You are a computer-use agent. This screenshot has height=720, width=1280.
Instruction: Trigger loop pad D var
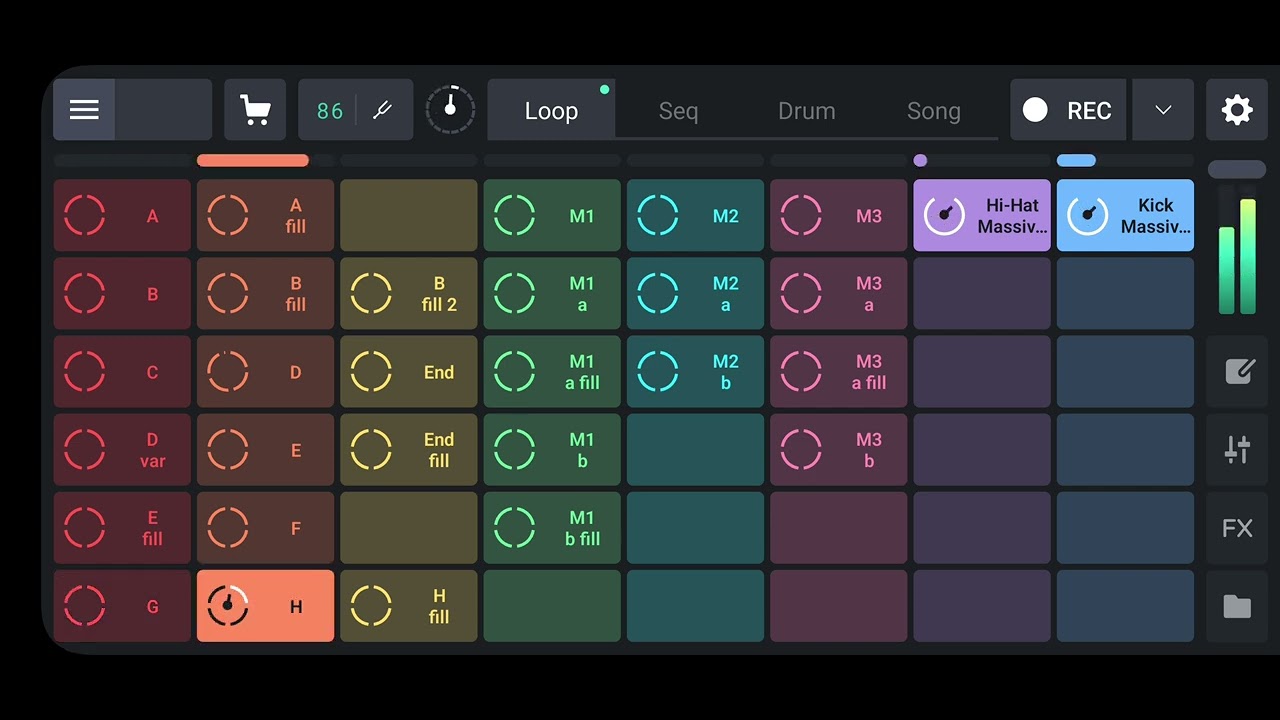coord(122,449)
